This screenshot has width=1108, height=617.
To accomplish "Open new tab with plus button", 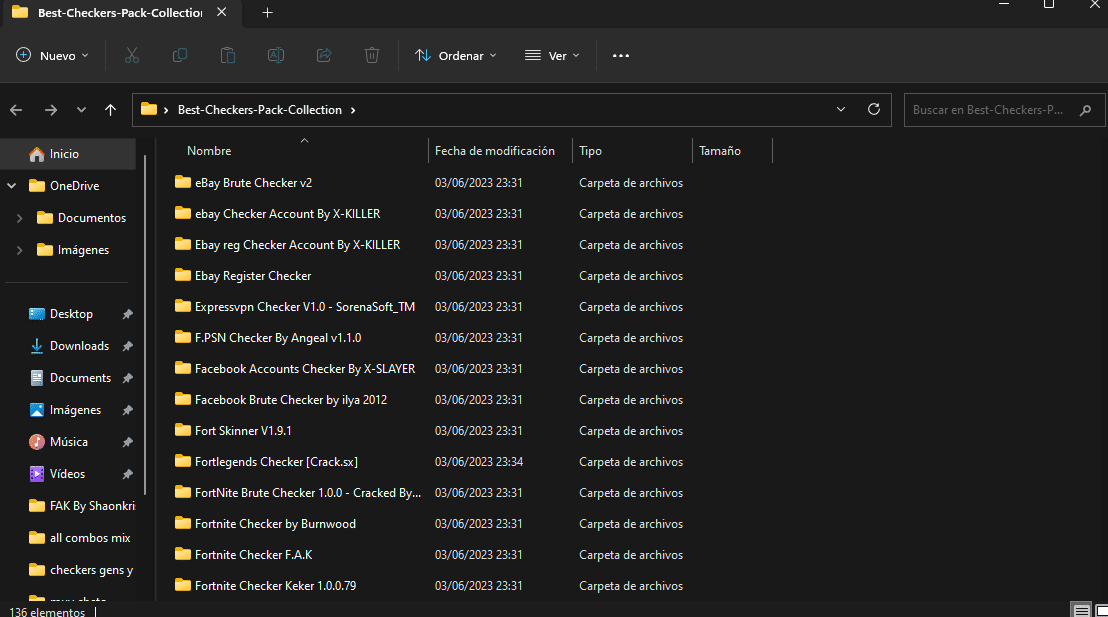I will tap(267, 13).
